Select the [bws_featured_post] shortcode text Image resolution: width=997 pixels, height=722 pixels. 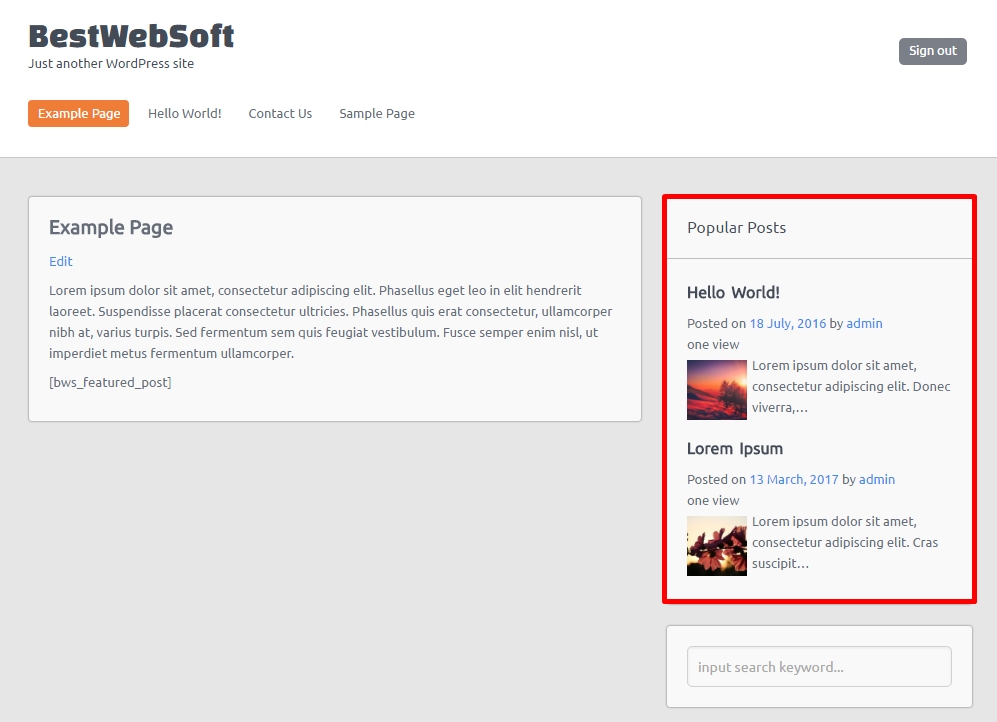coord(110,383)
